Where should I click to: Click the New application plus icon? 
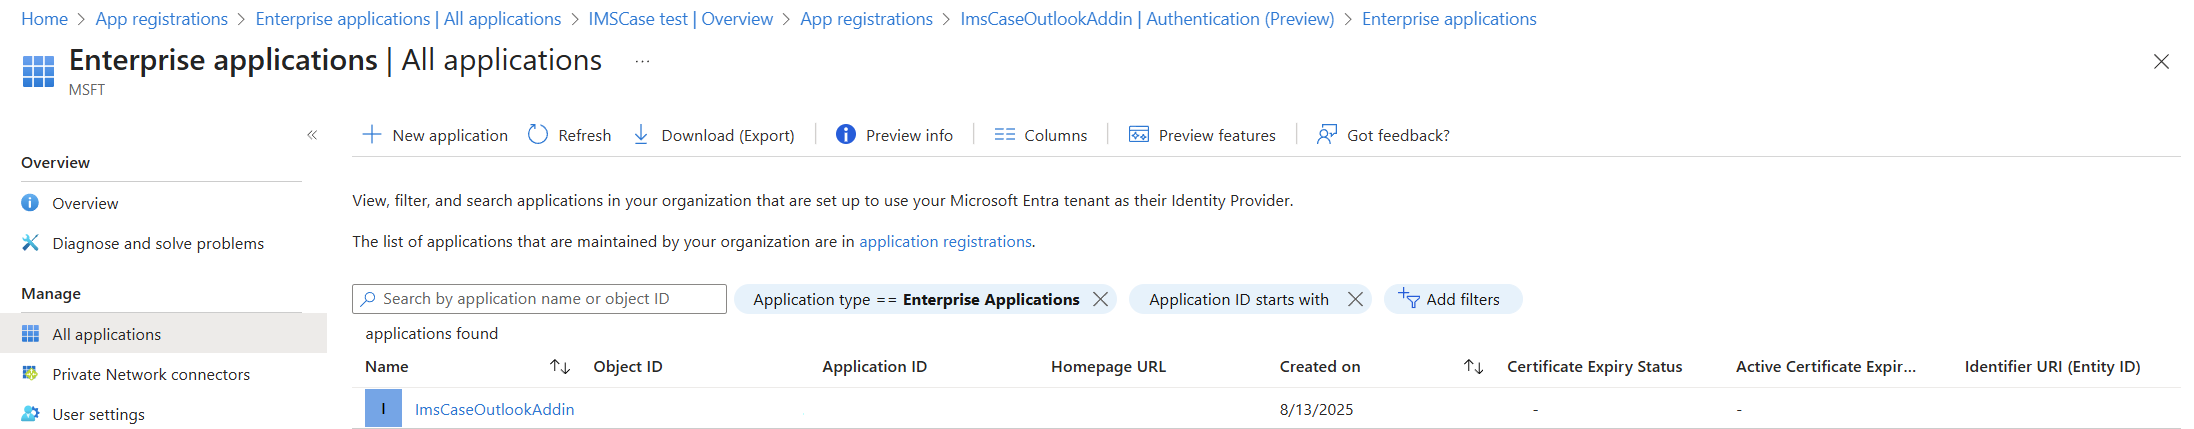tap(371, 134)
